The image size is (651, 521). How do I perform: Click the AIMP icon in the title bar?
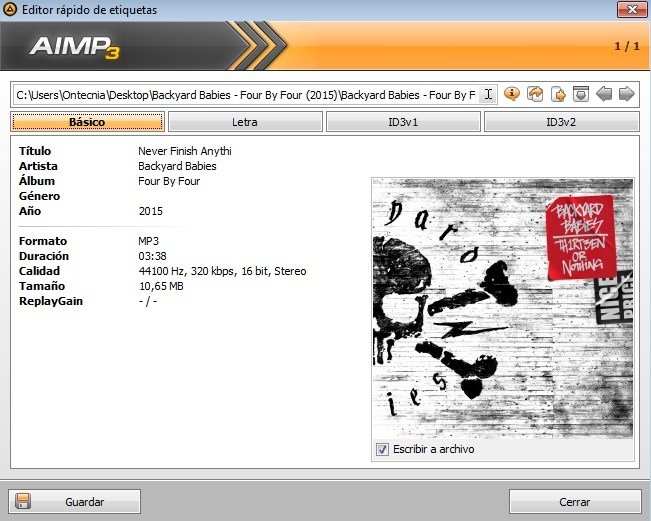click(10, 9)
